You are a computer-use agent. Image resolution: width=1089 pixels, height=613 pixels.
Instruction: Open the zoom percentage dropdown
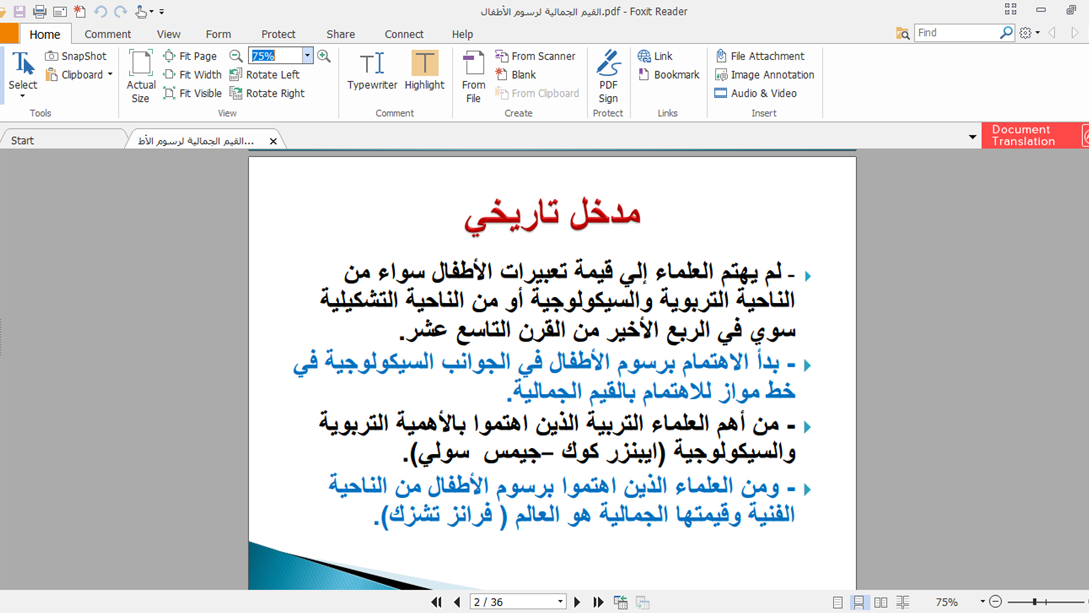[x=307, y=56]
